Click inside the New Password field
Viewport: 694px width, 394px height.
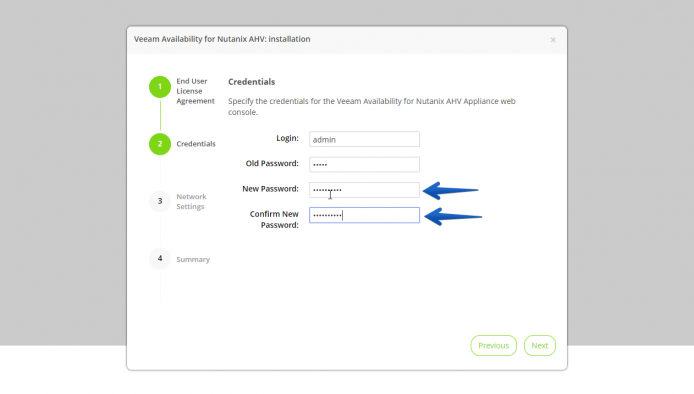(x=364, y=190)
